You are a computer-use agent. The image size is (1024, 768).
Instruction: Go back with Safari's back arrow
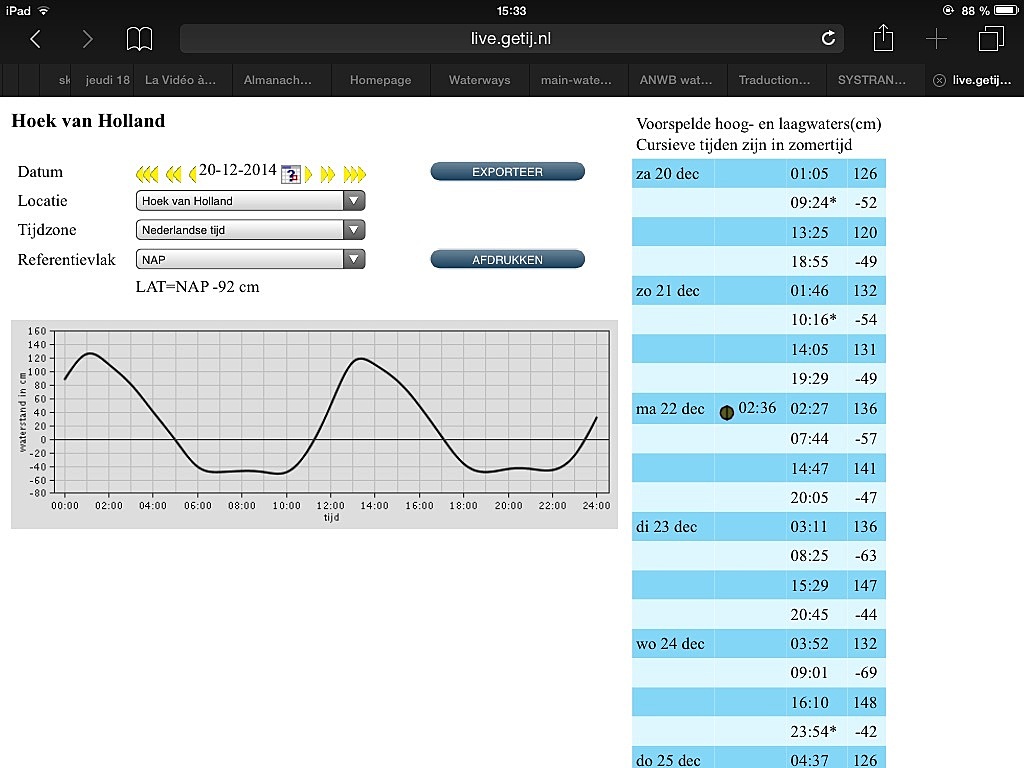[36, 39]
